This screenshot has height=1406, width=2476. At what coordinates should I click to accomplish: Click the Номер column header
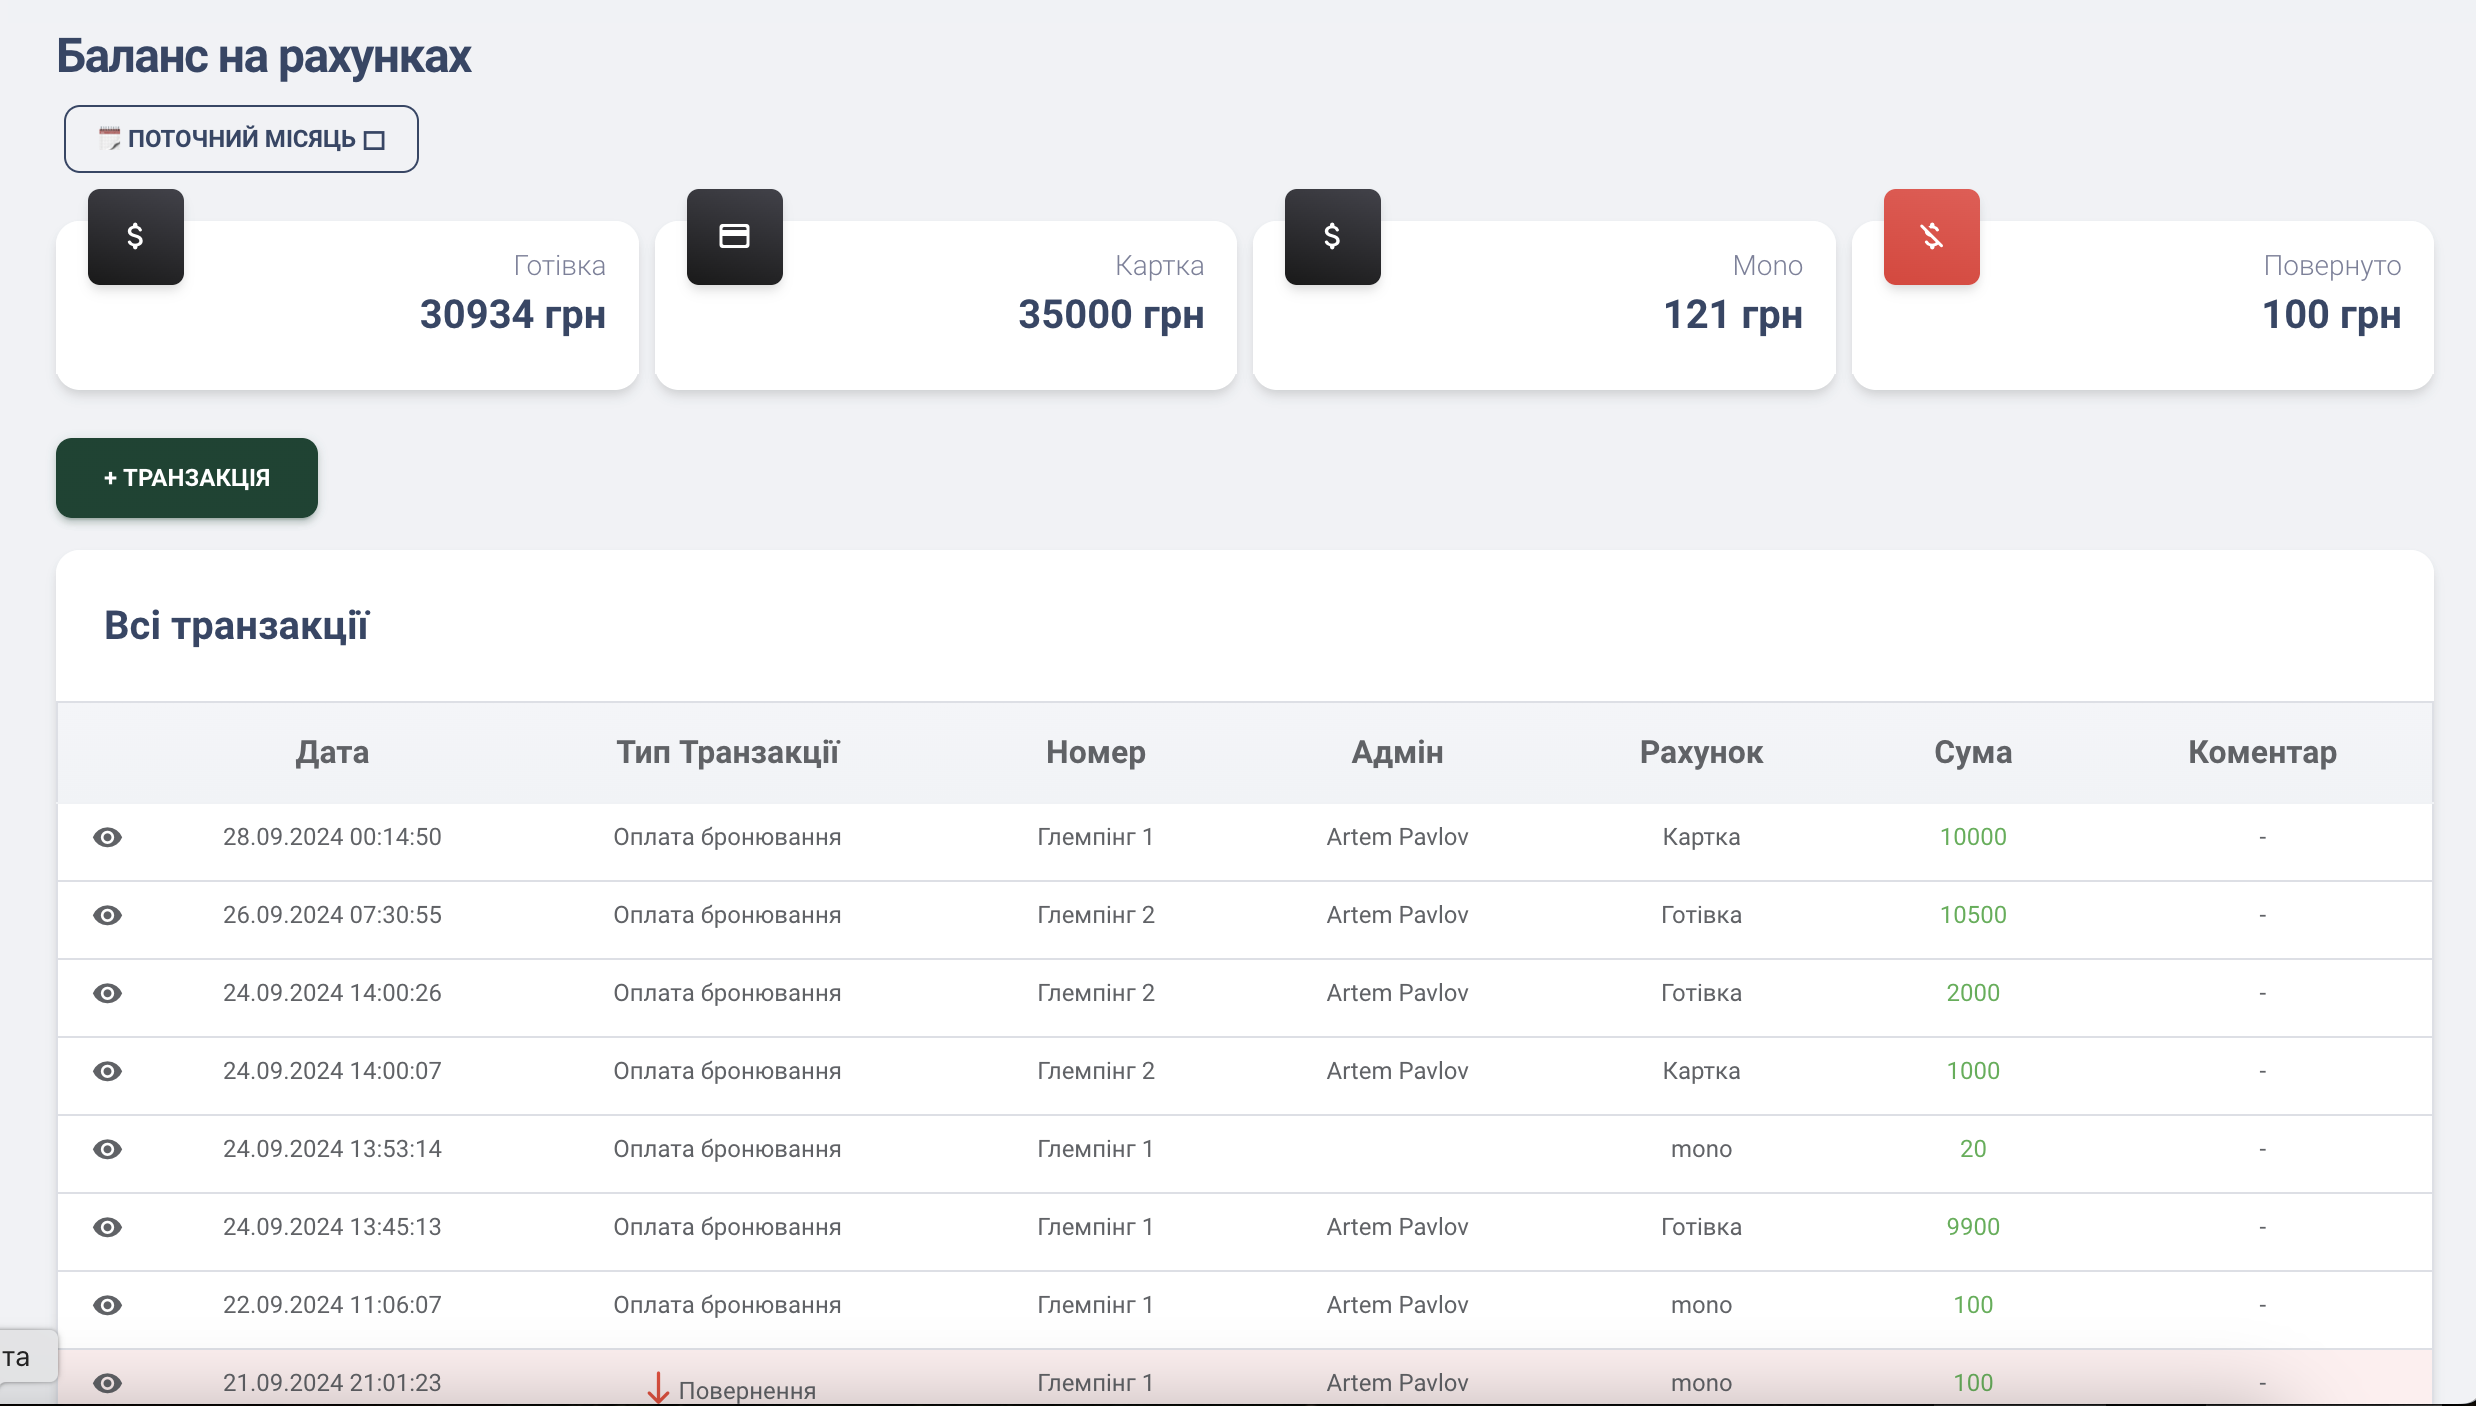[x=1096, y=752]
